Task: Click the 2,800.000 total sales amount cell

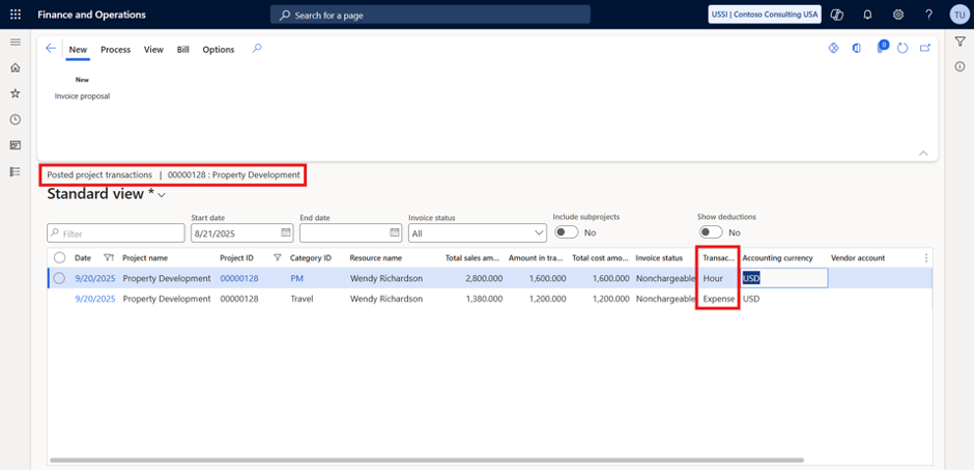Action: [484, 278]
